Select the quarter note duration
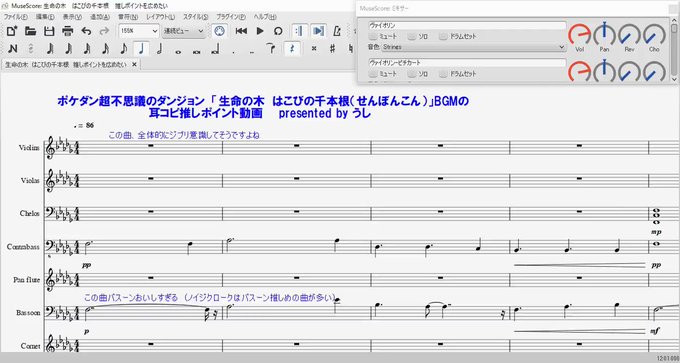The width and height of the screenshot is (680, 363). click(141, 48)
